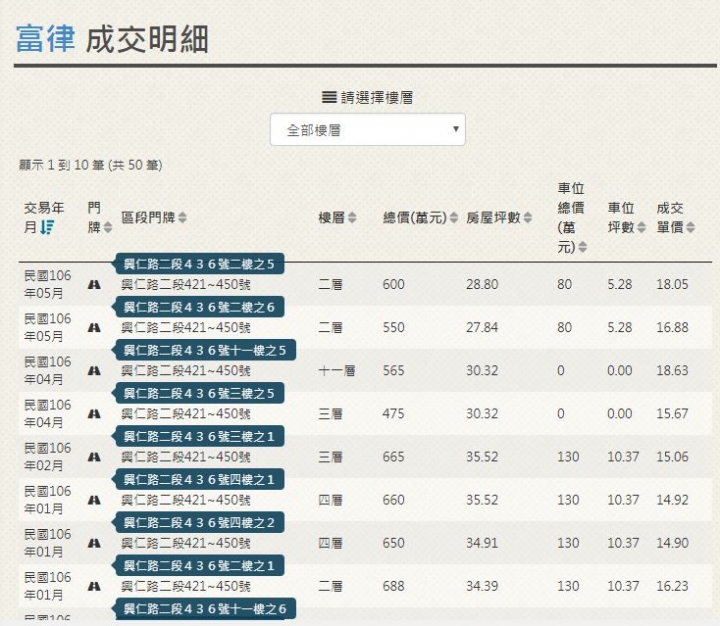The width and height of the screenshot is (720, 626).
Task: Click road icon in row priced 550
Action: pos(94,328)
